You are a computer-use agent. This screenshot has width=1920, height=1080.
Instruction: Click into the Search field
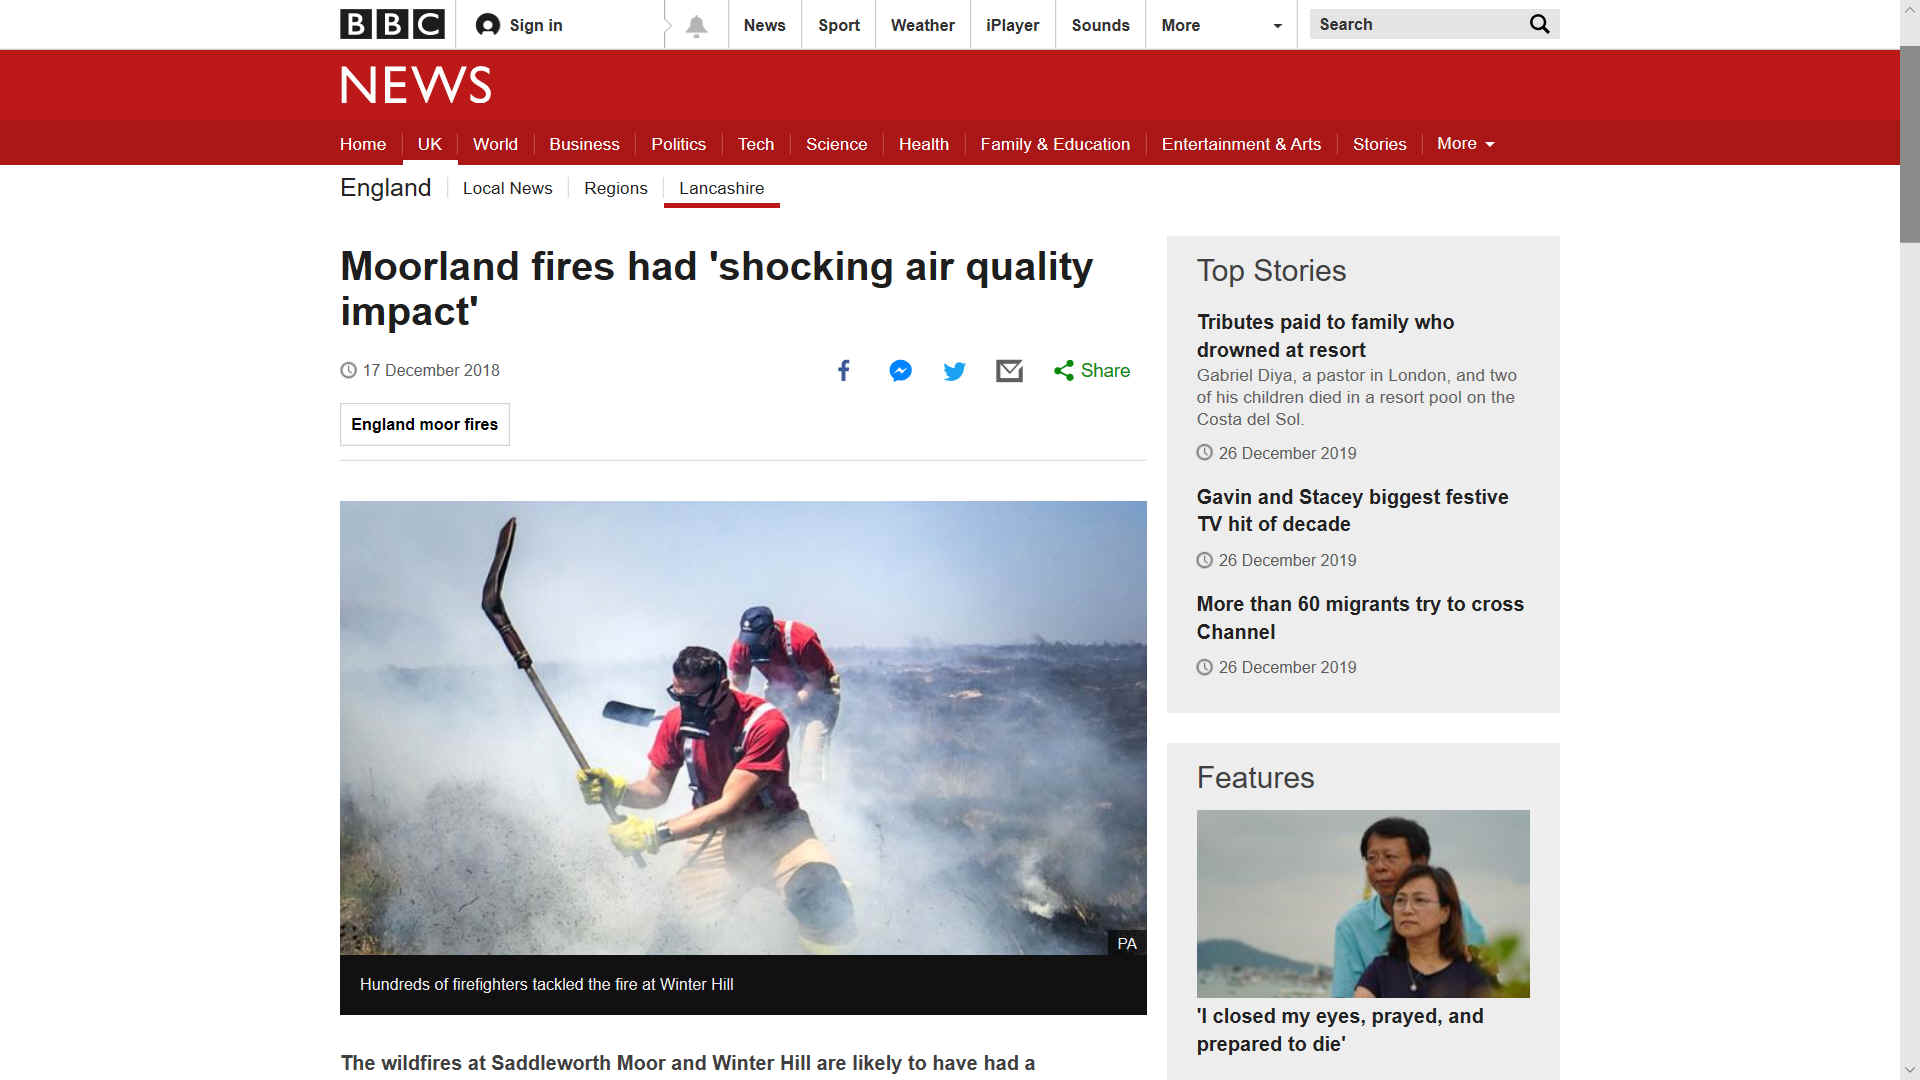point(1419,24)
